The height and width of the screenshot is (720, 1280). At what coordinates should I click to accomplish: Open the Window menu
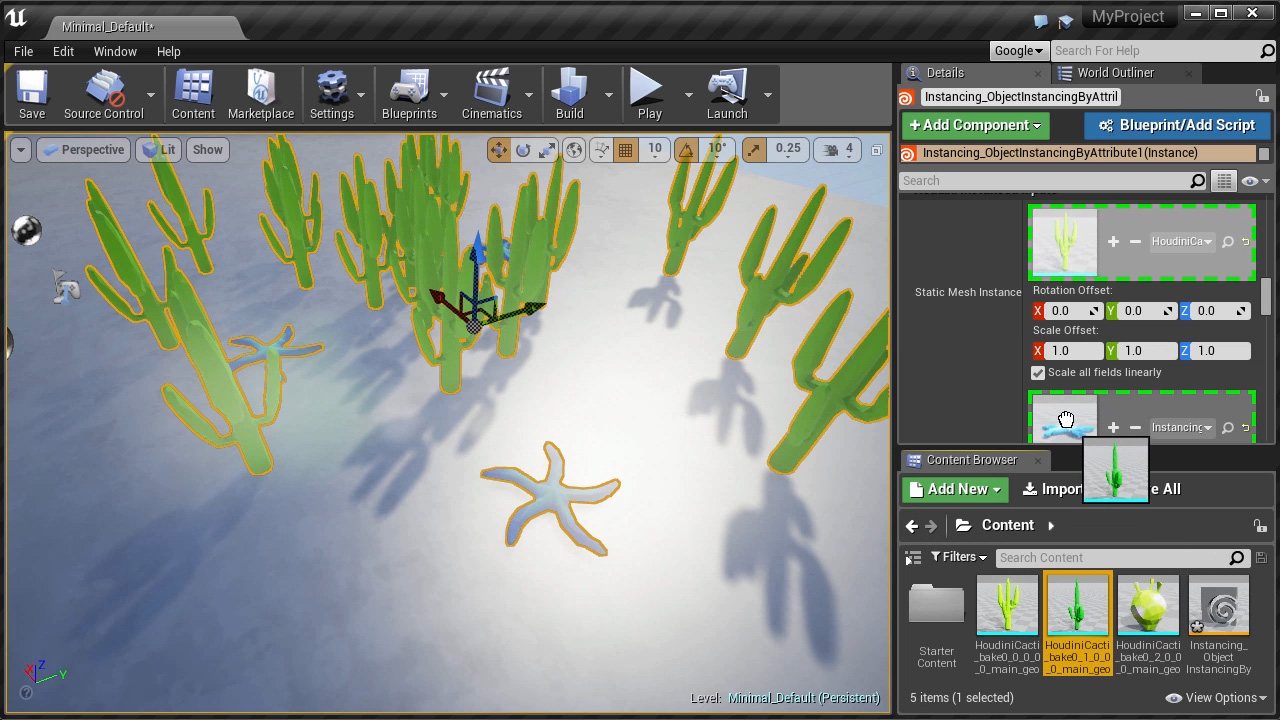114,51
